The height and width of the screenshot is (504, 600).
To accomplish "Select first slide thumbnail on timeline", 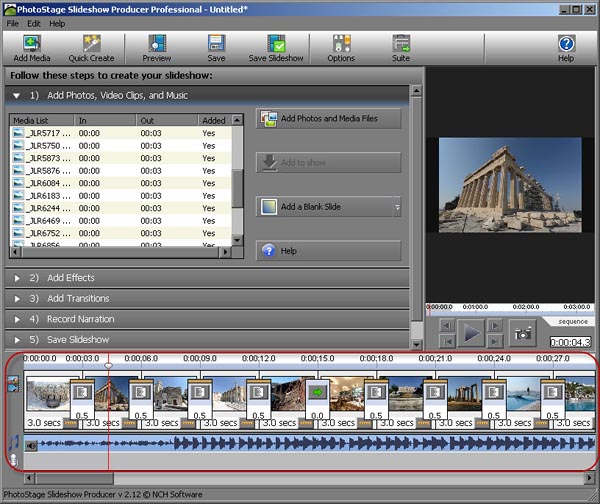I will pos(48,394).
